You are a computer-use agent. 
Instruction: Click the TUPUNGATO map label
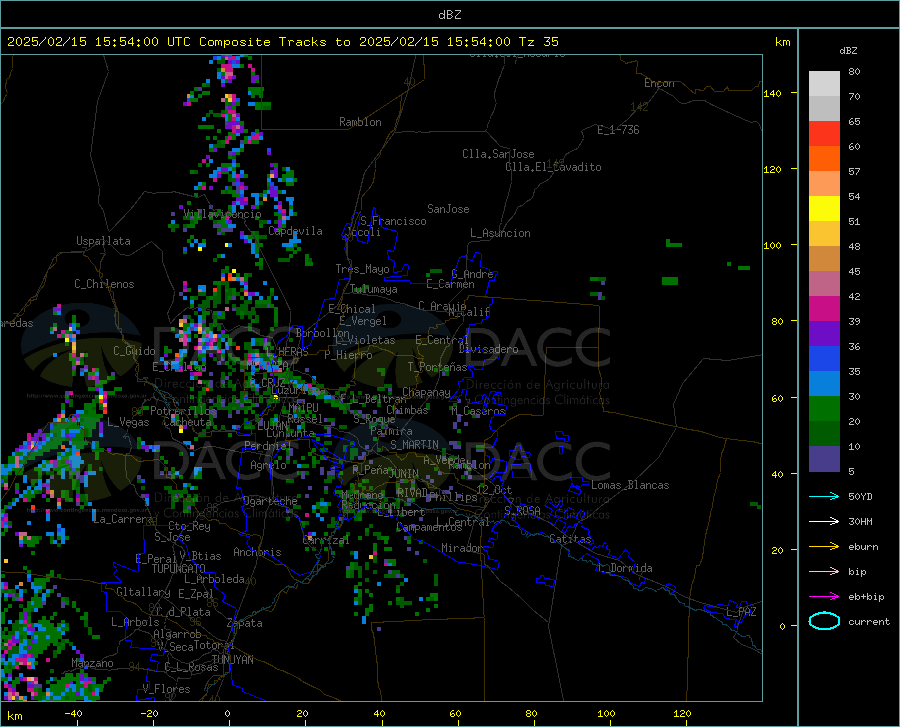(179, 569)
